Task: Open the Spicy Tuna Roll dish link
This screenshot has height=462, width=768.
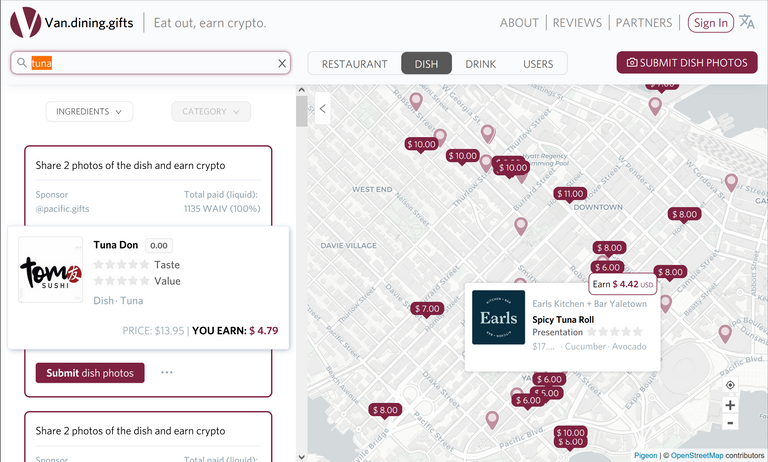Action: point(563,319)
